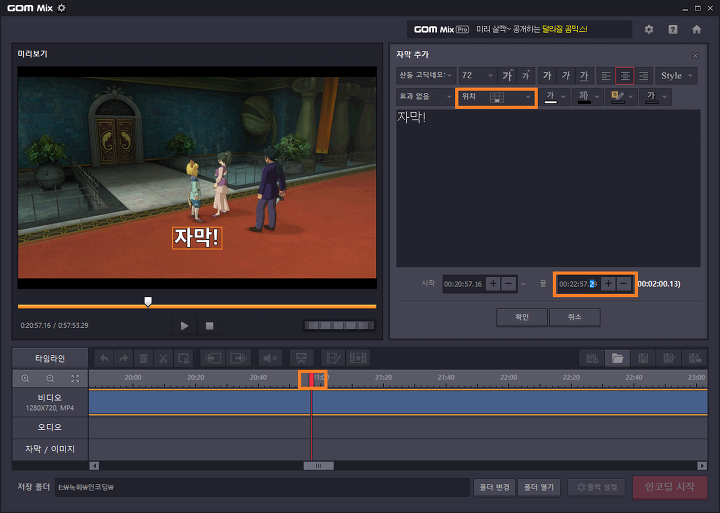Image resolution: width=720 pixels, height=513 pixels.
Task: Open the font size 72 dropdown
Action: 478,75
